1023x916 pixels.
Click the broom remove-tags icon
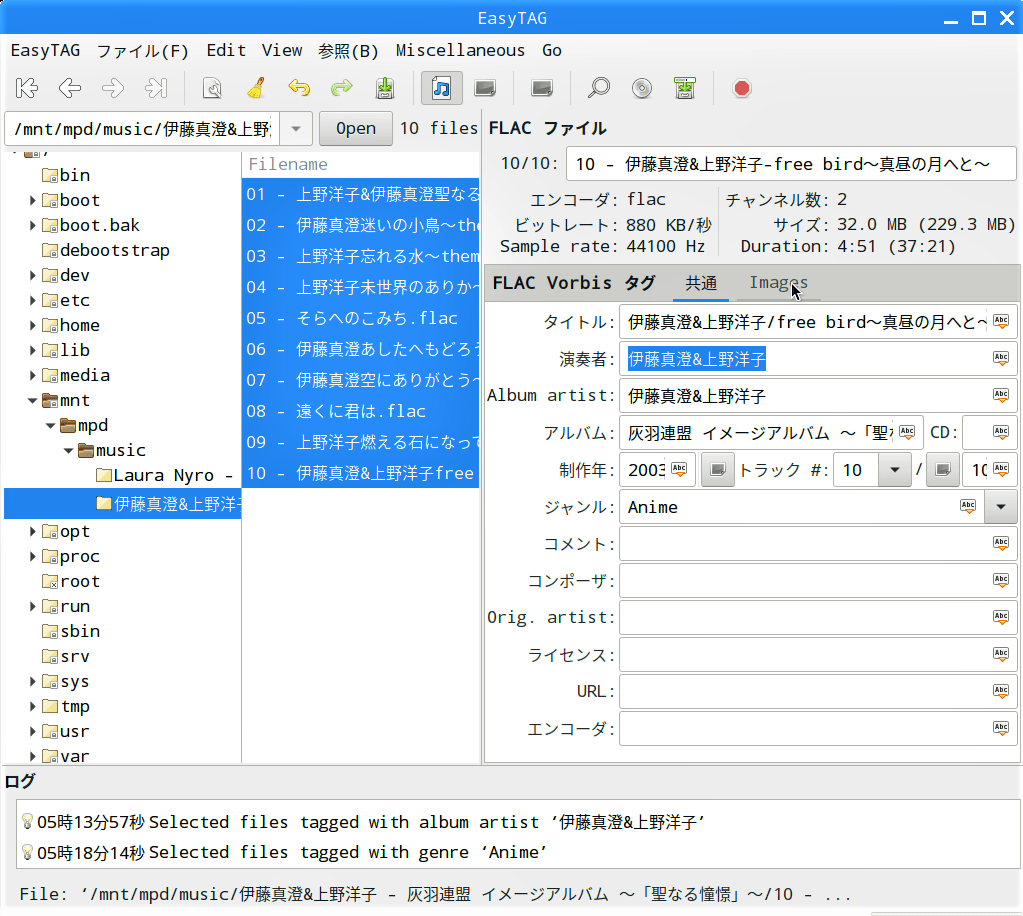tap(256, 88)
